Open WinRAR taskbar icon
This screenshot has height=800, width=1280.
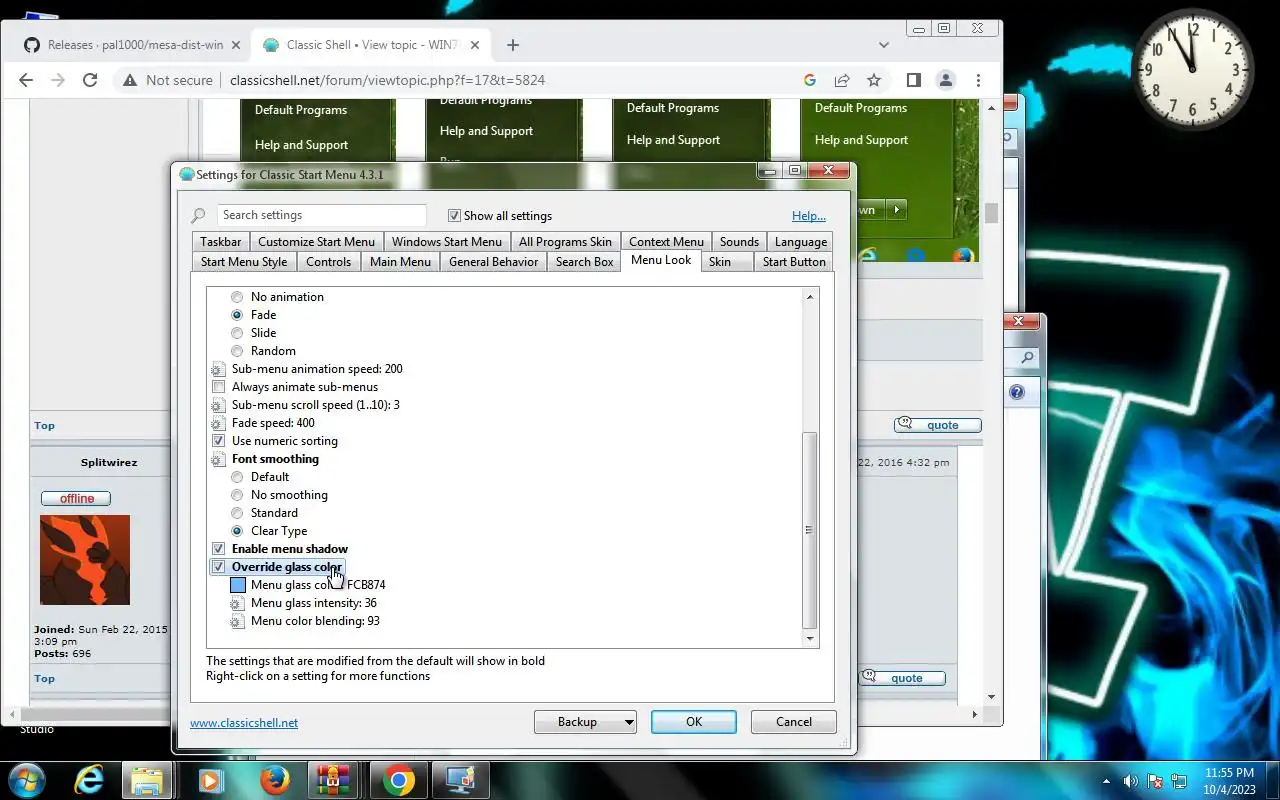[x=334, y=780]
